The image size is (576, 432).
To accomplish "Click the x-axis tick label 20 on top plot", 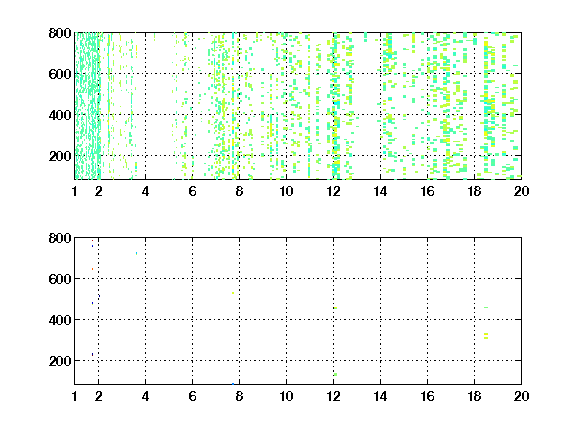I will (521, 191).
